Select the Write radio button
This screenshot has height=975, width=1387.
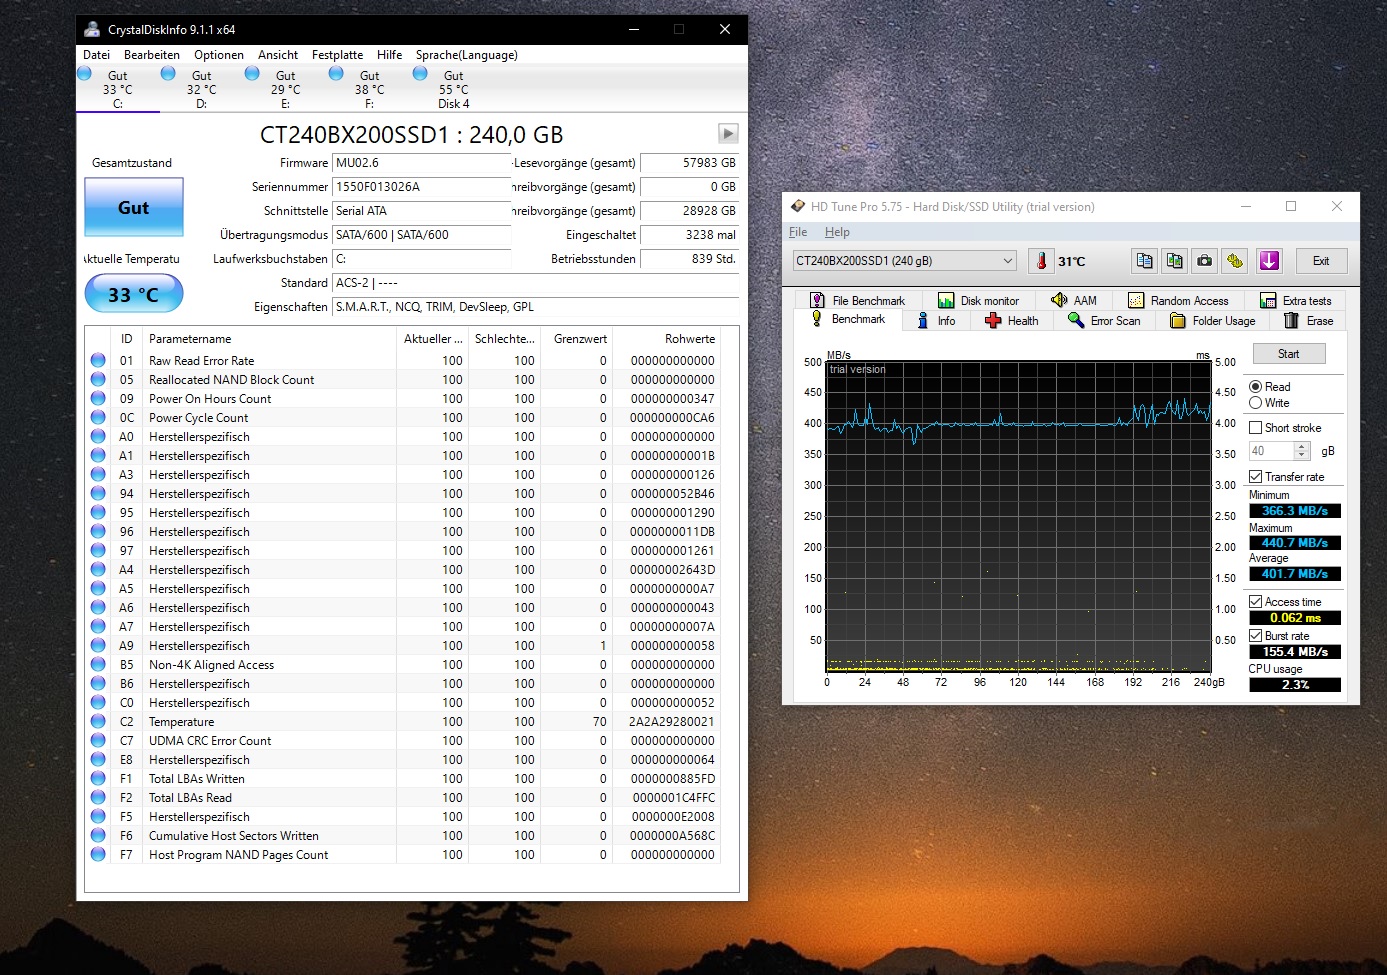[1256, 403]
